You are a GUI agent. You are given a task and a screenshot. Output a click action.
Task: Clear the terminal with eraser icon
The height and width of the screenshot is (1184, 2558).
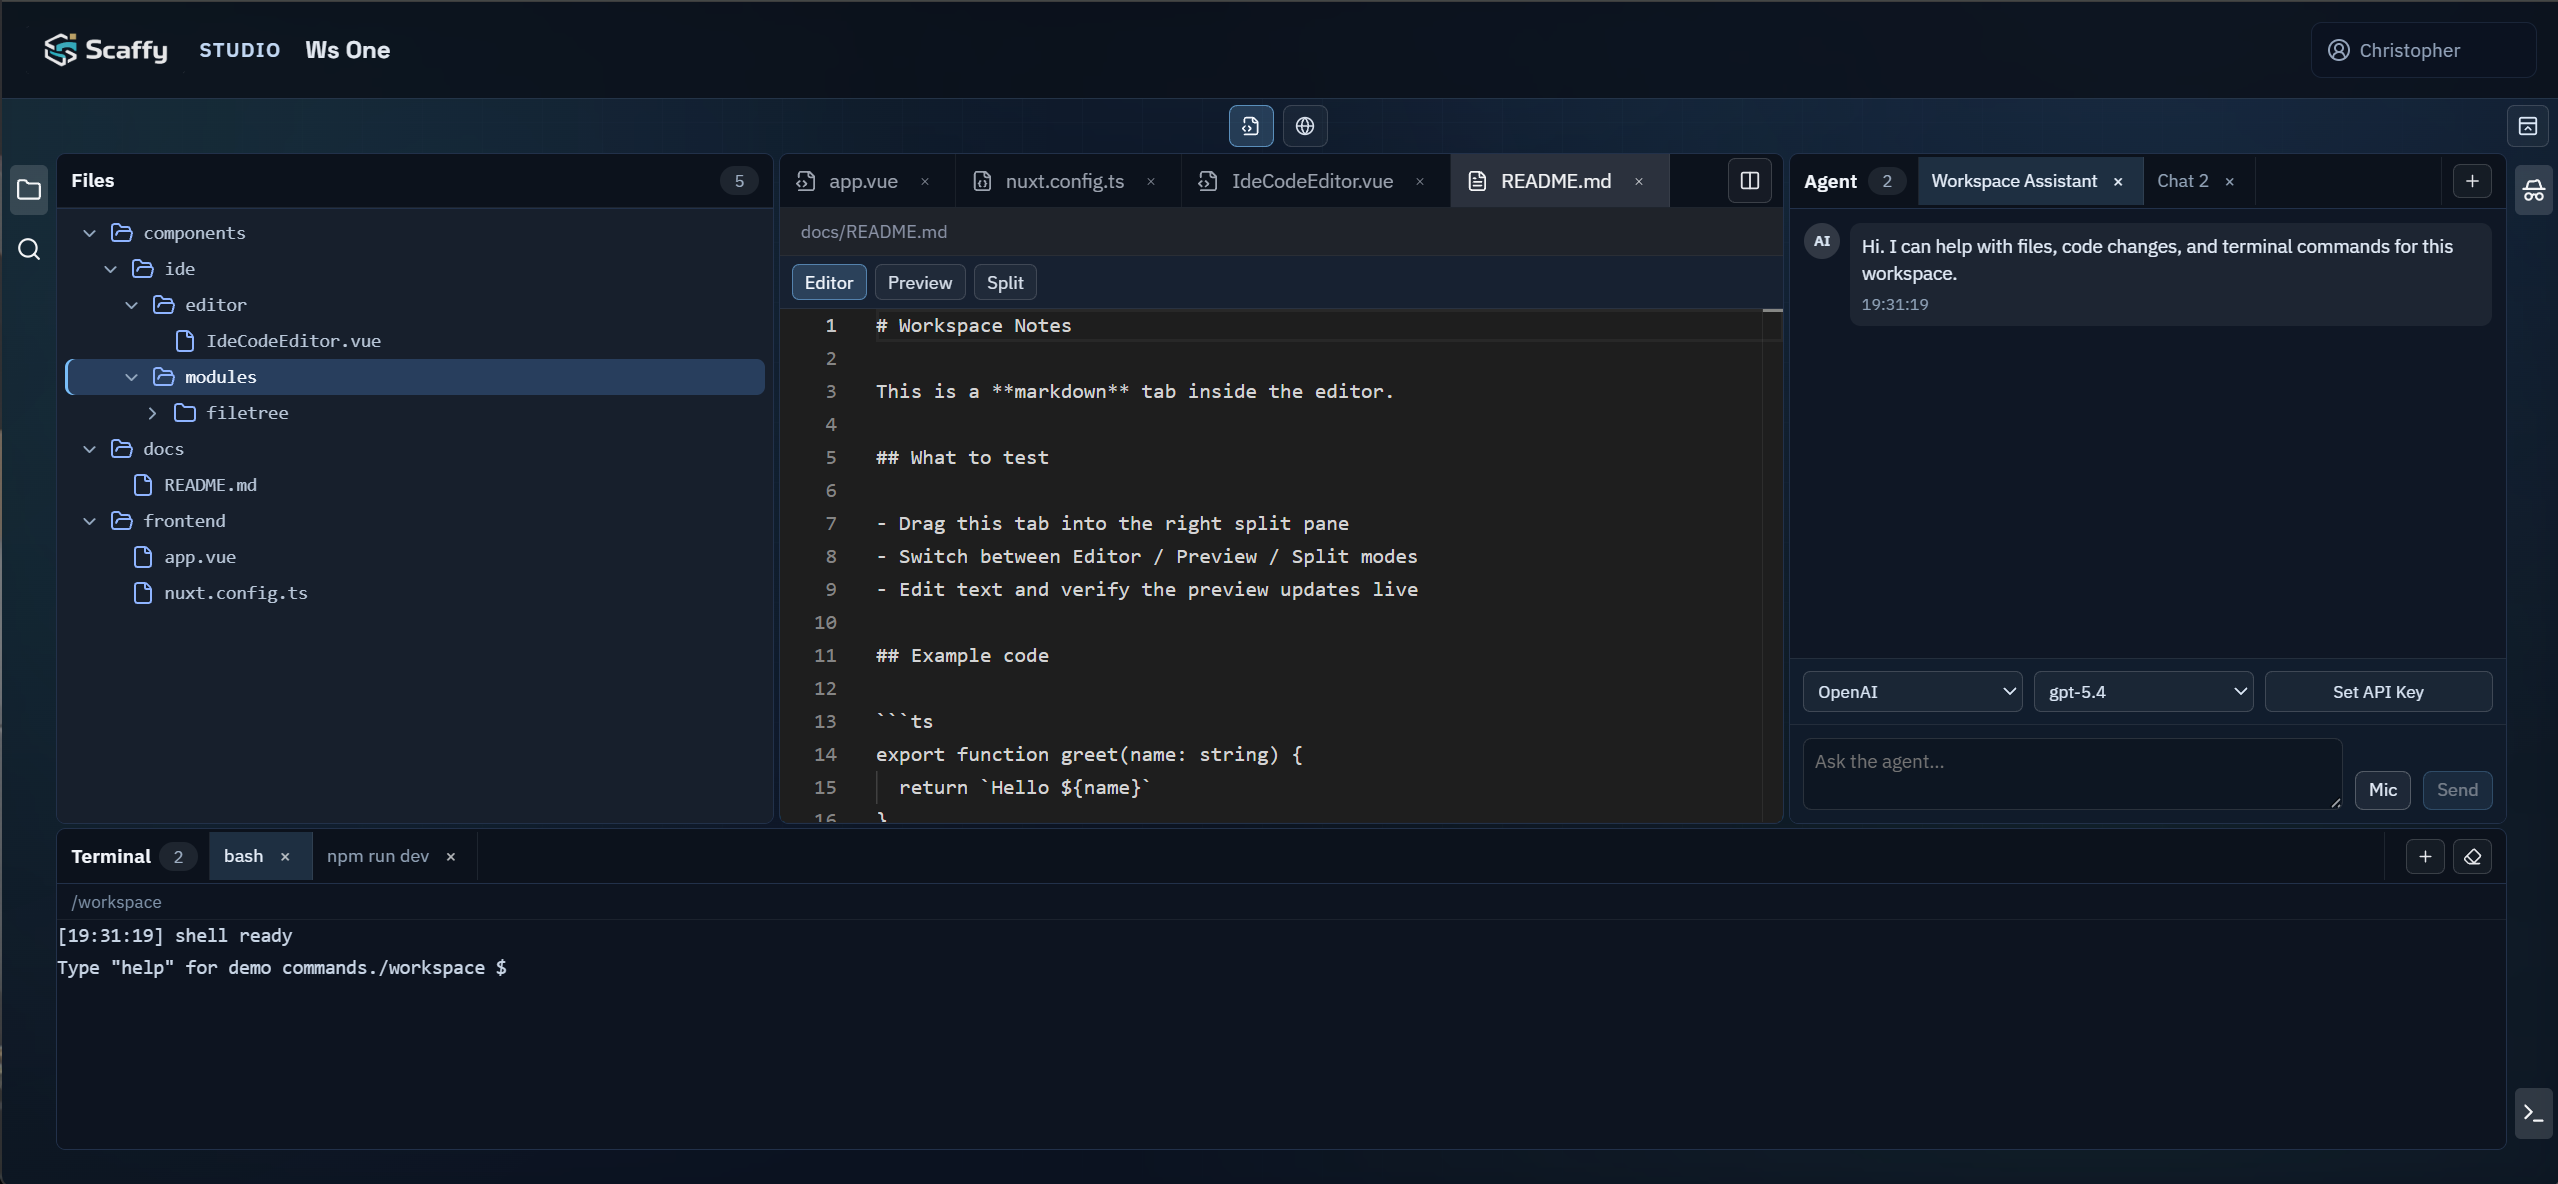pyautogui.click(x=2472, y=857)
